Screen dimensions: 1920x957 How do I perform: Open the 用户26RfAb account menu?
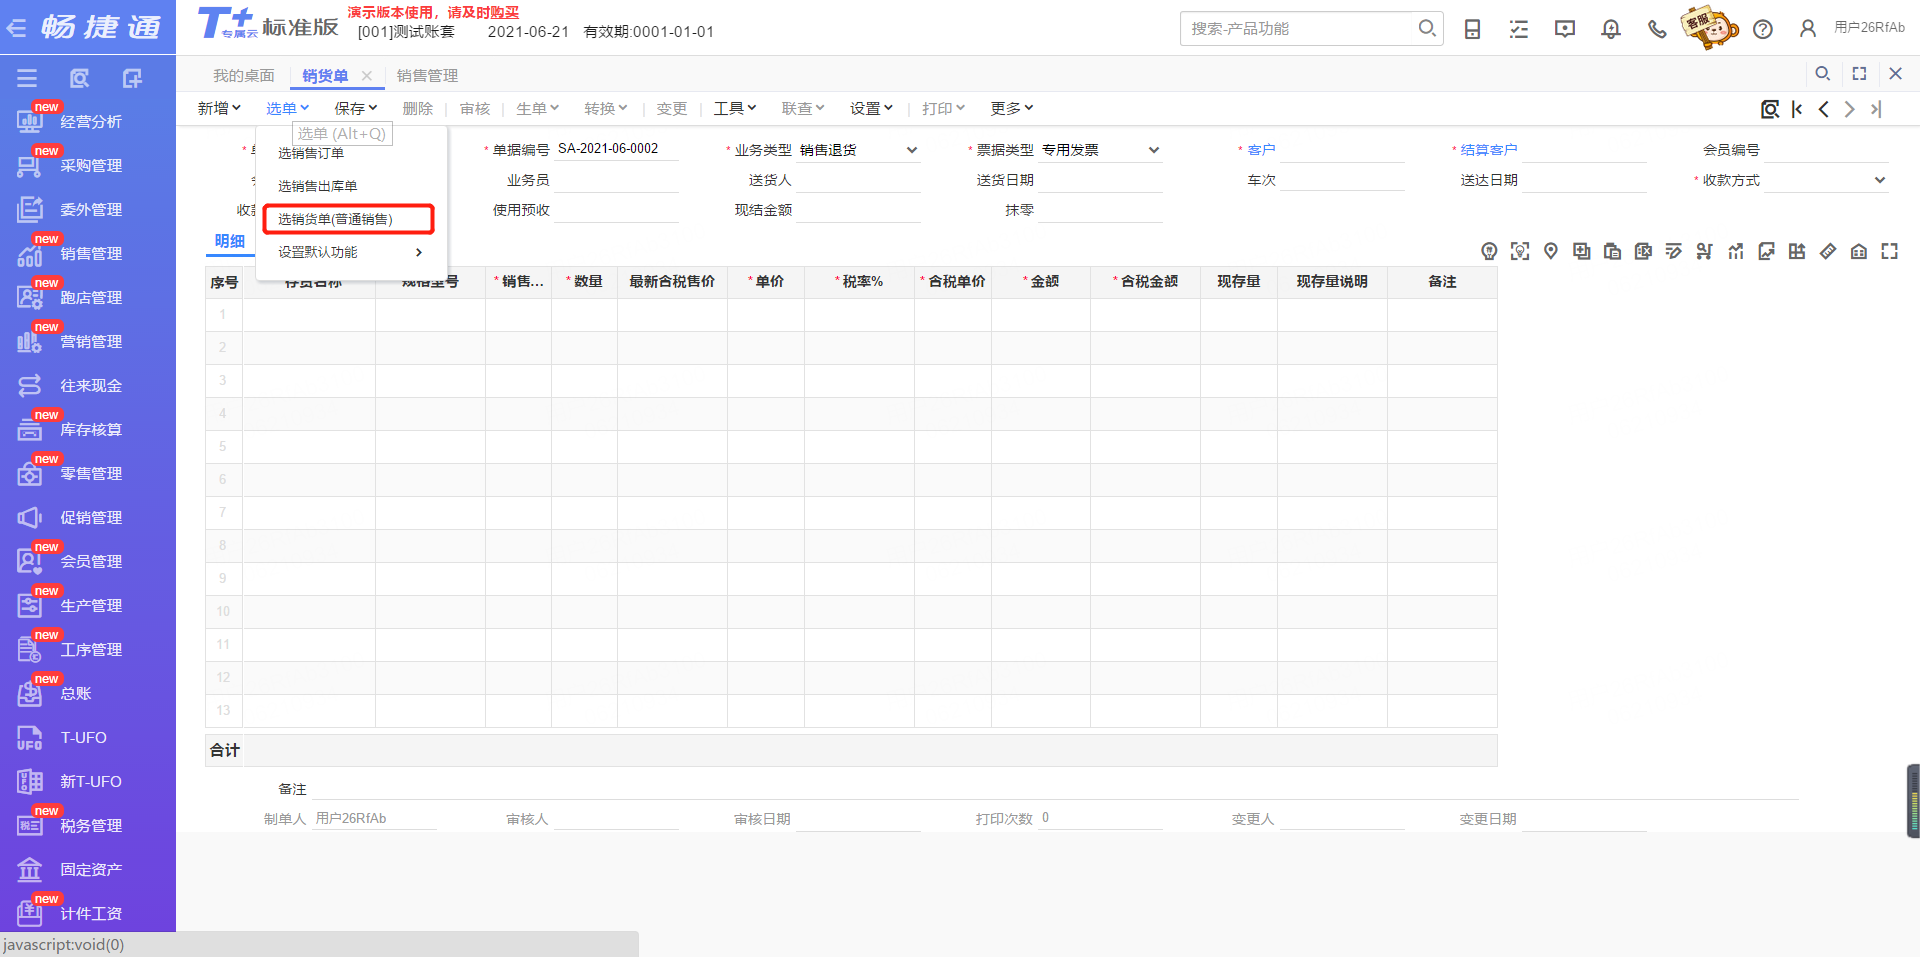(x=1853, y=28)
